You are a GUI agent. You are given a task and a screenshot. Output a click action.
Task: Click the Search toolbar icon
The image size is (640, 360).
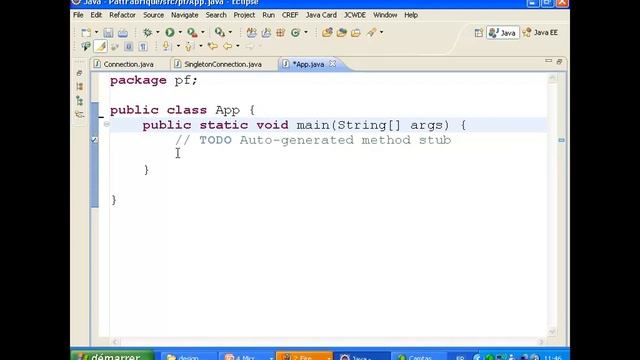click(220, 32)
